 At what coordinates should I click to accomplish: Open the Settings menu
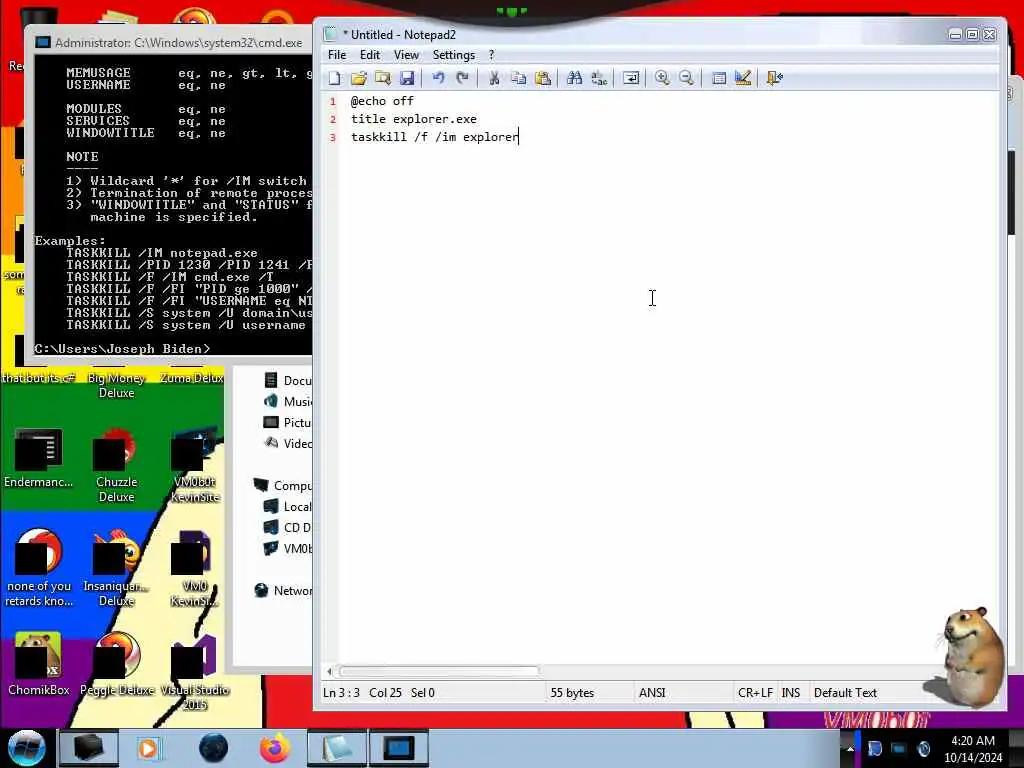tap(454, 55)
